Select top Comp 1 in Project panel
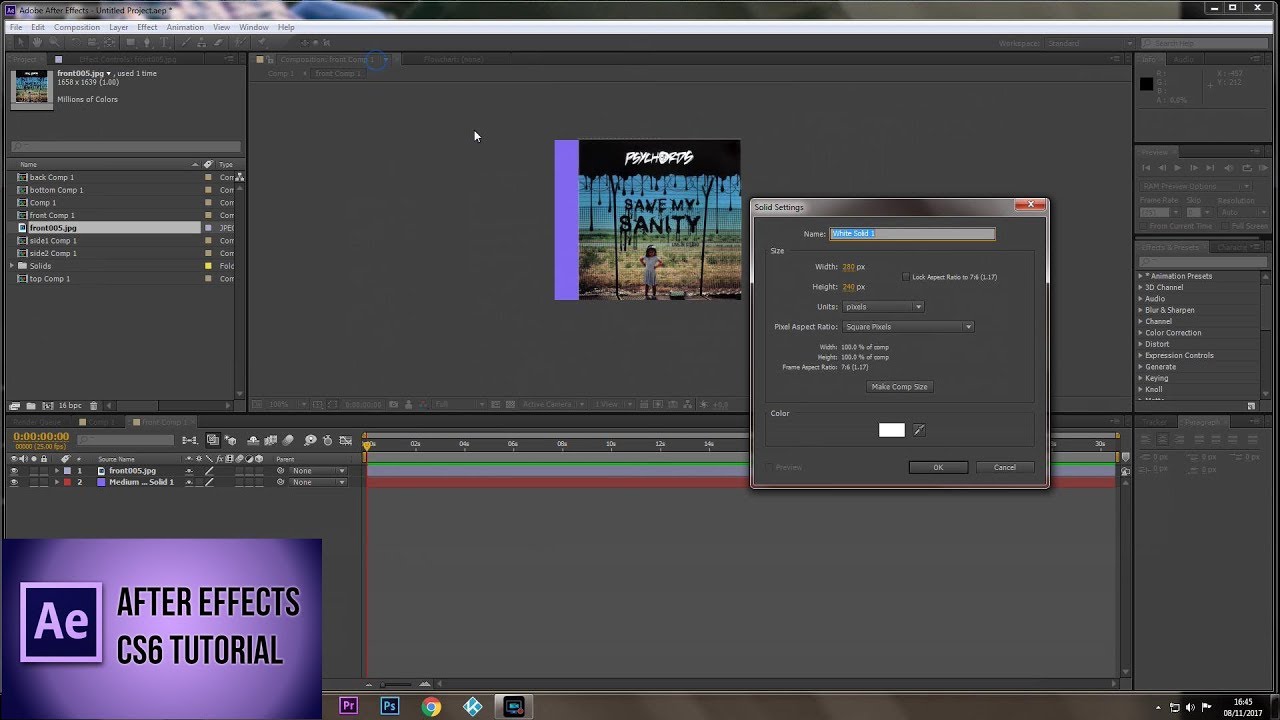Screen dimensions: 1280x720 [50, 279]
